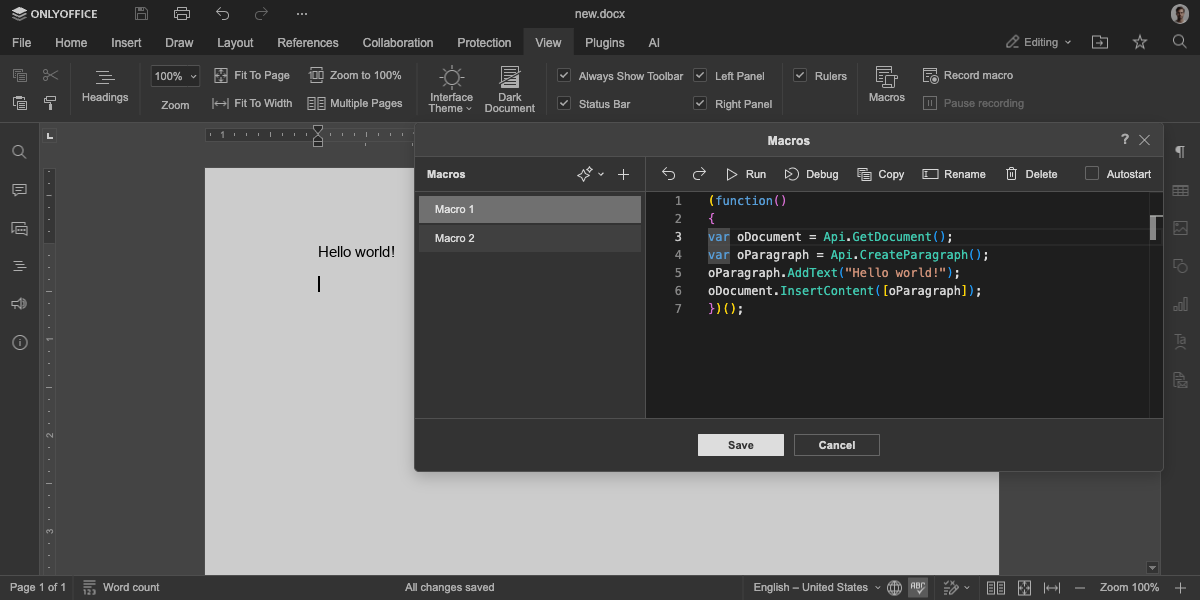This screenshot has height=600, width=1200.
Task: Toggle the Status Bar checkbox
Action: coord(564,103)
